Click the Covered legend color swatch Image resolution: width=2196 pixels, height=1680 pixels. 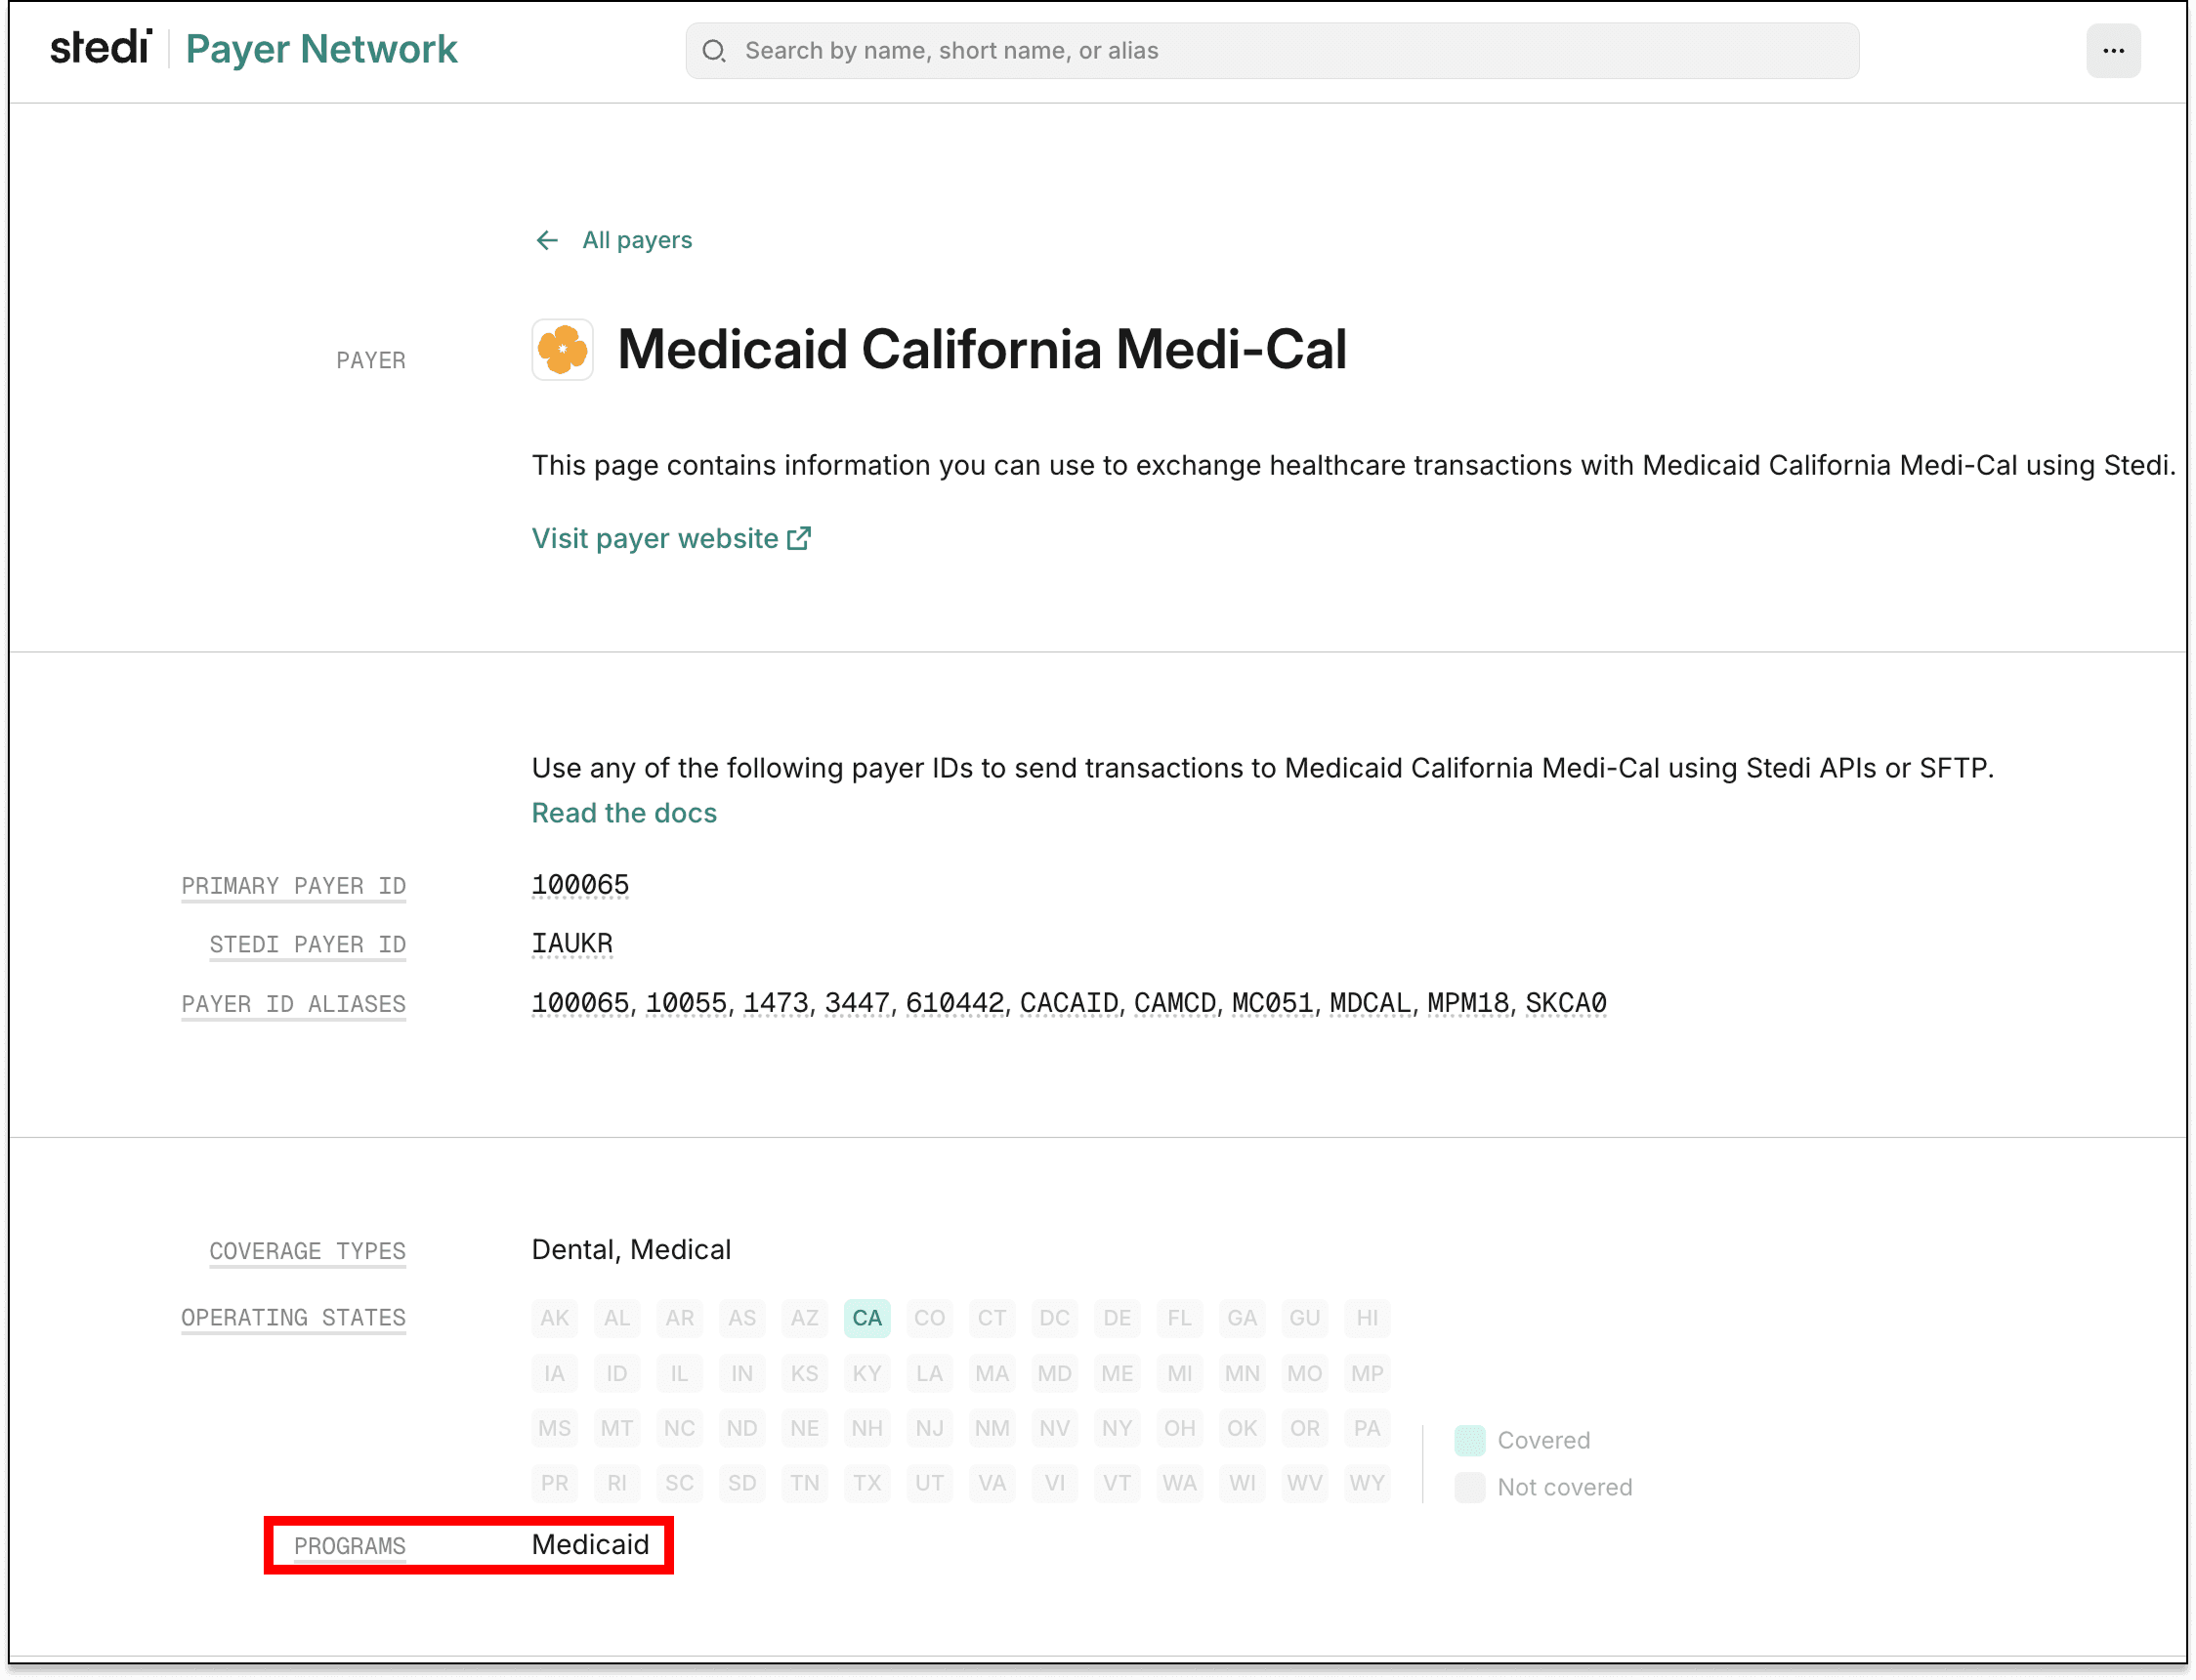coord(1469,1441)
